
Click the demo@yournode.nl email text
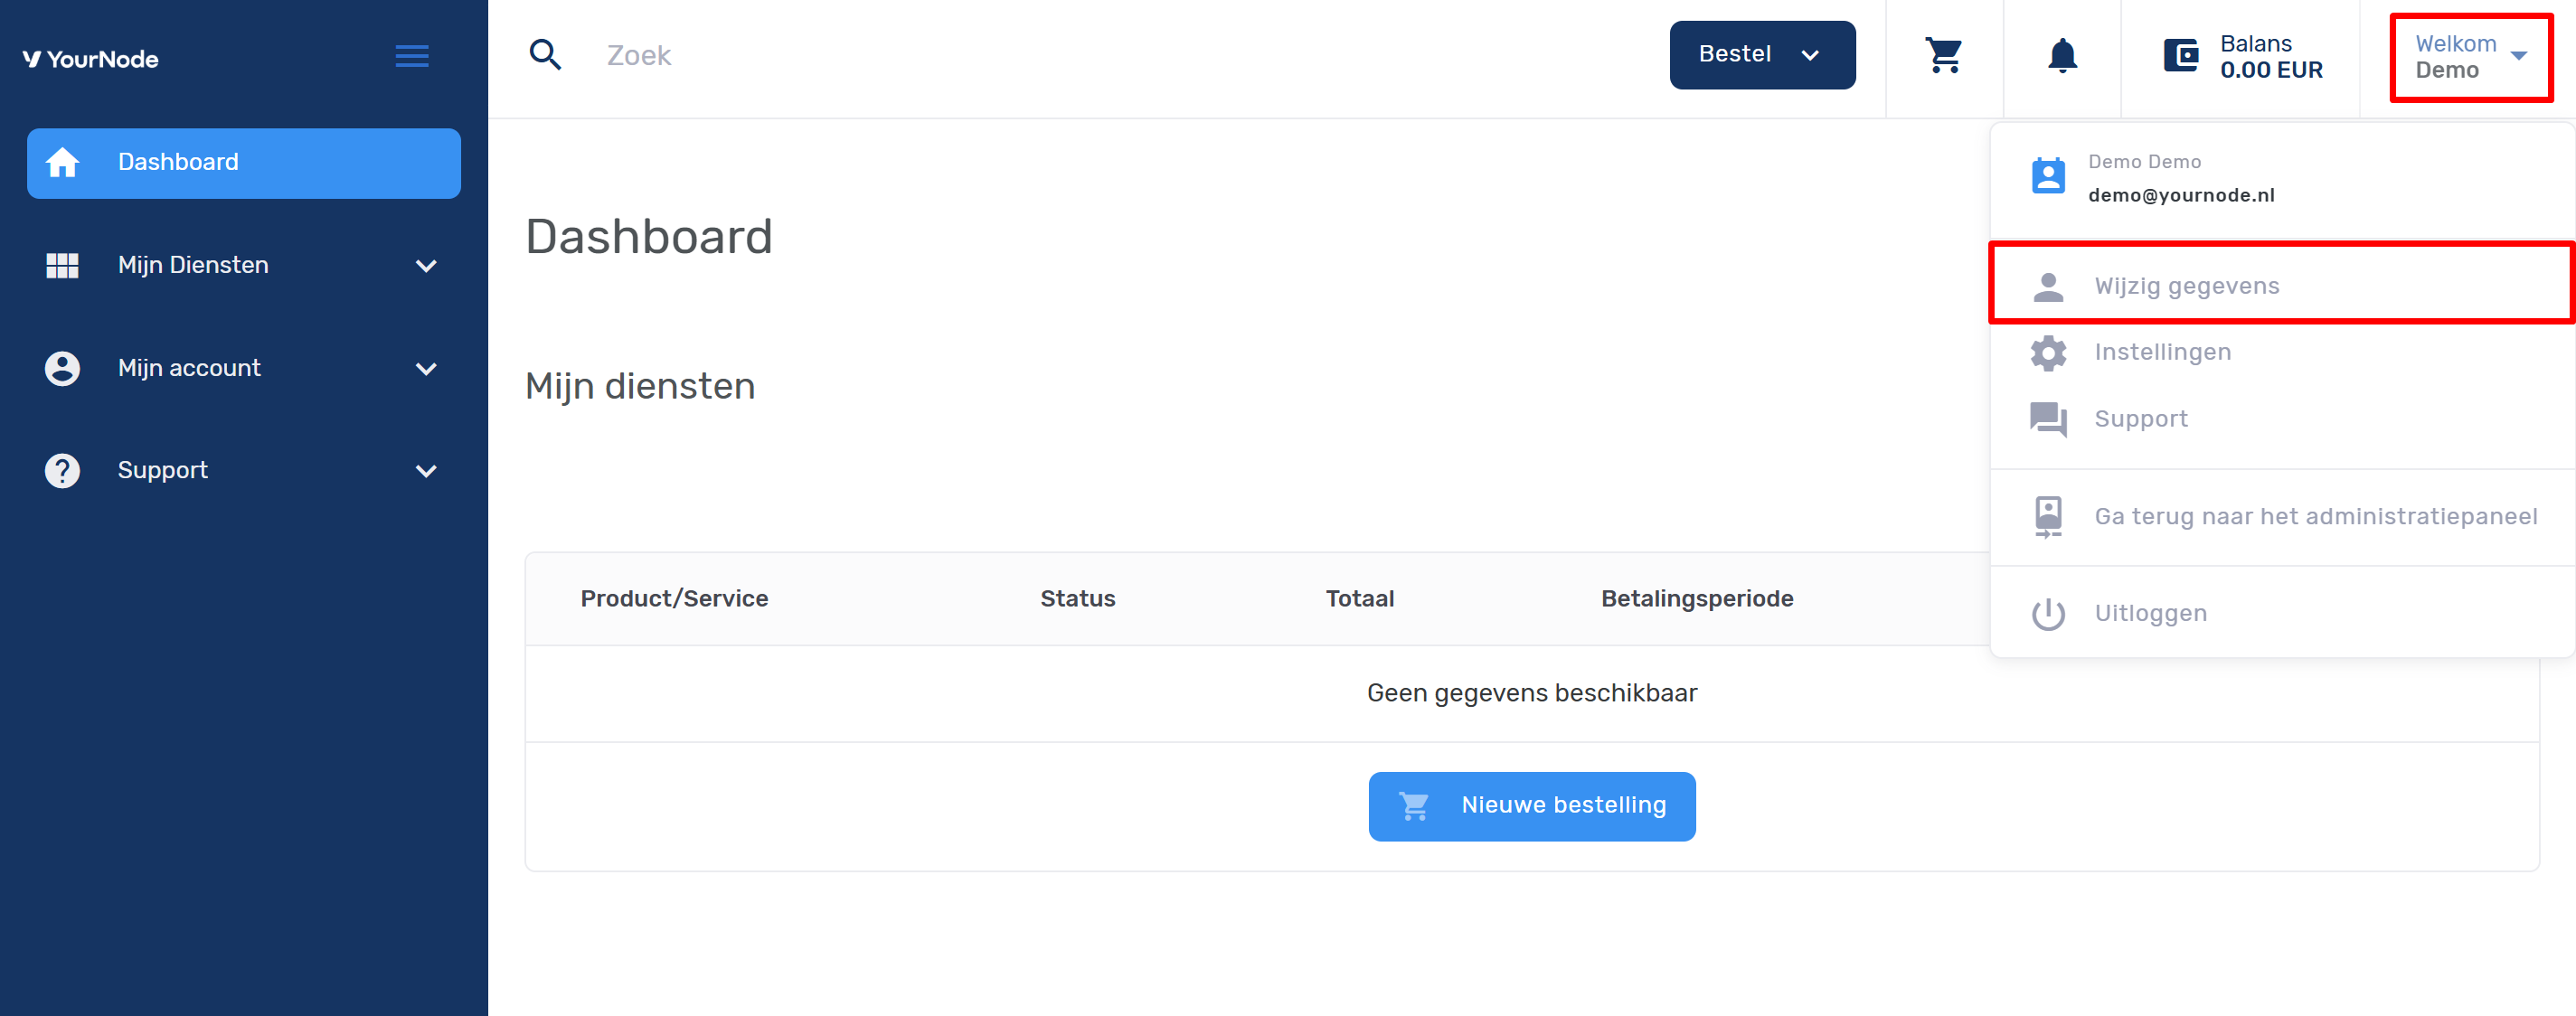pyautogui.click(x=2181, y=196)
